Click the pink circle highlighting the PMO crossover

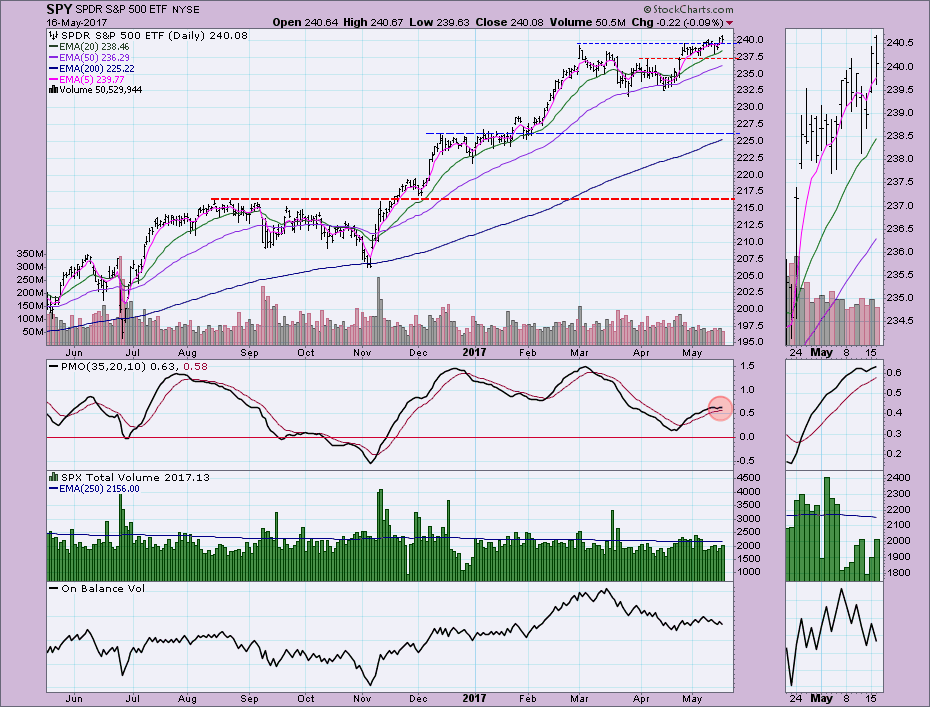coord(720,409)
